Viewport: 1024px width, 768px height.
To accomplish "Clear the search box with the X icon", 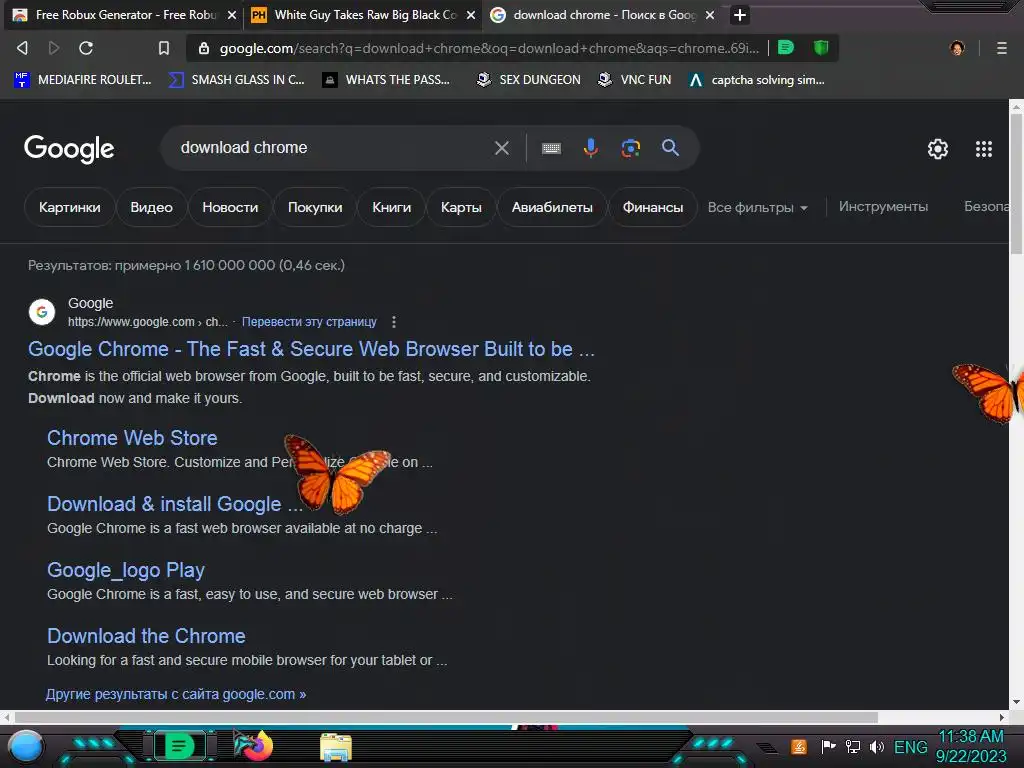I will 502,148.
